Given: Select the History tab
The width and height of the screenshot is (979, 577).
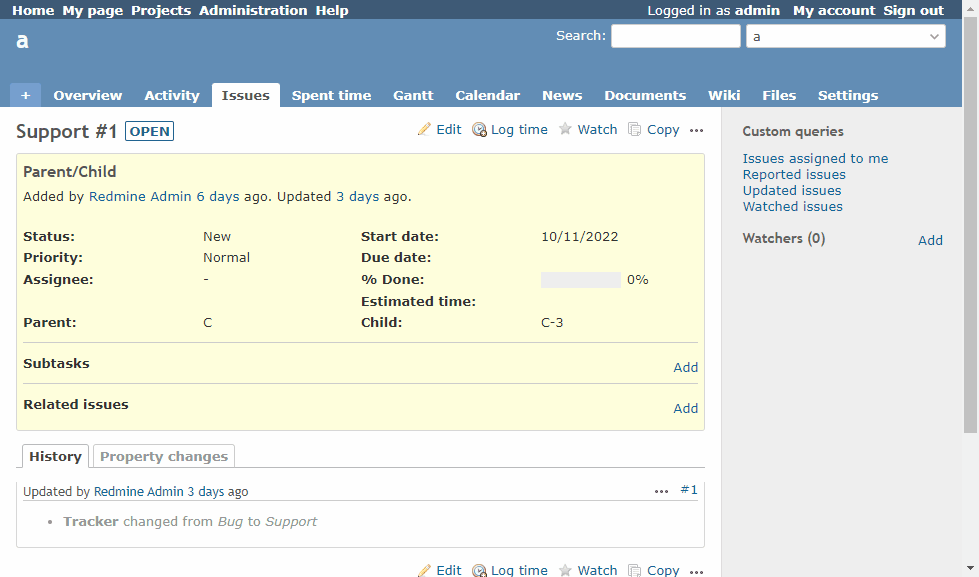Looking at the screenshot, I should coord(56,456).
